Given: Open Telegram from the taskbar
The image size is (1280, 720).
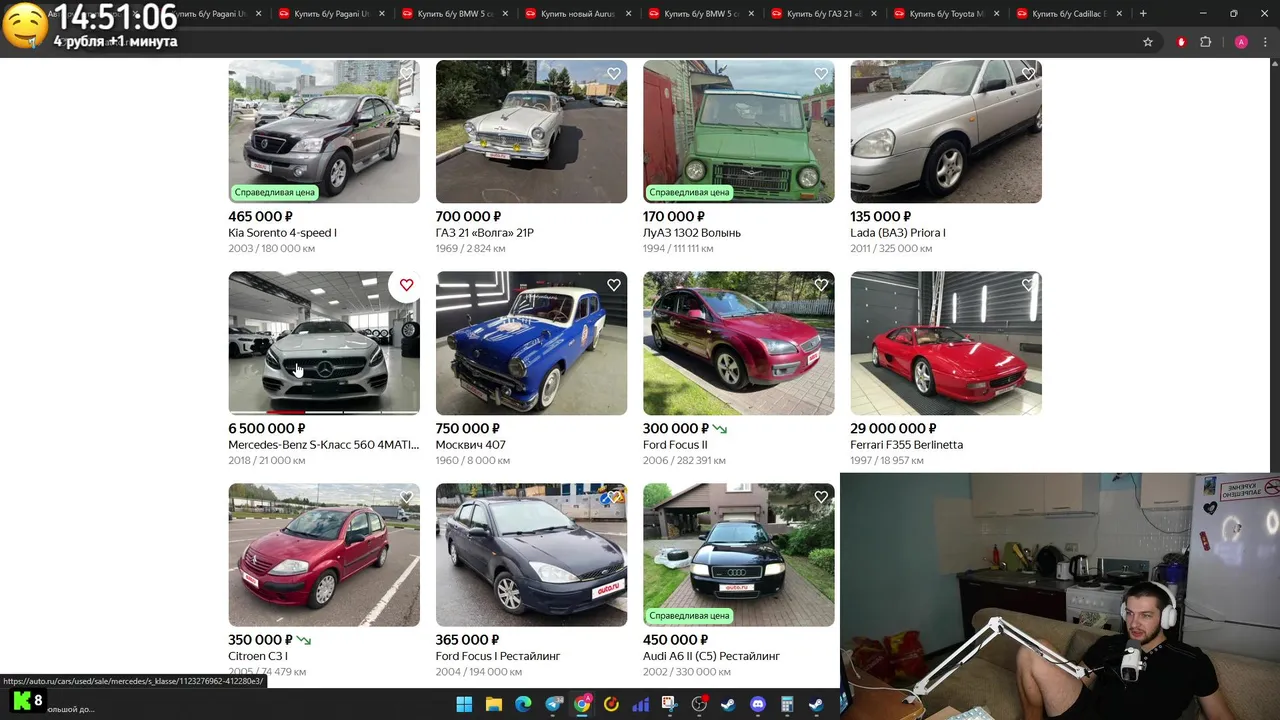Looking at the screenshot, I should click(x=553, y=704).
